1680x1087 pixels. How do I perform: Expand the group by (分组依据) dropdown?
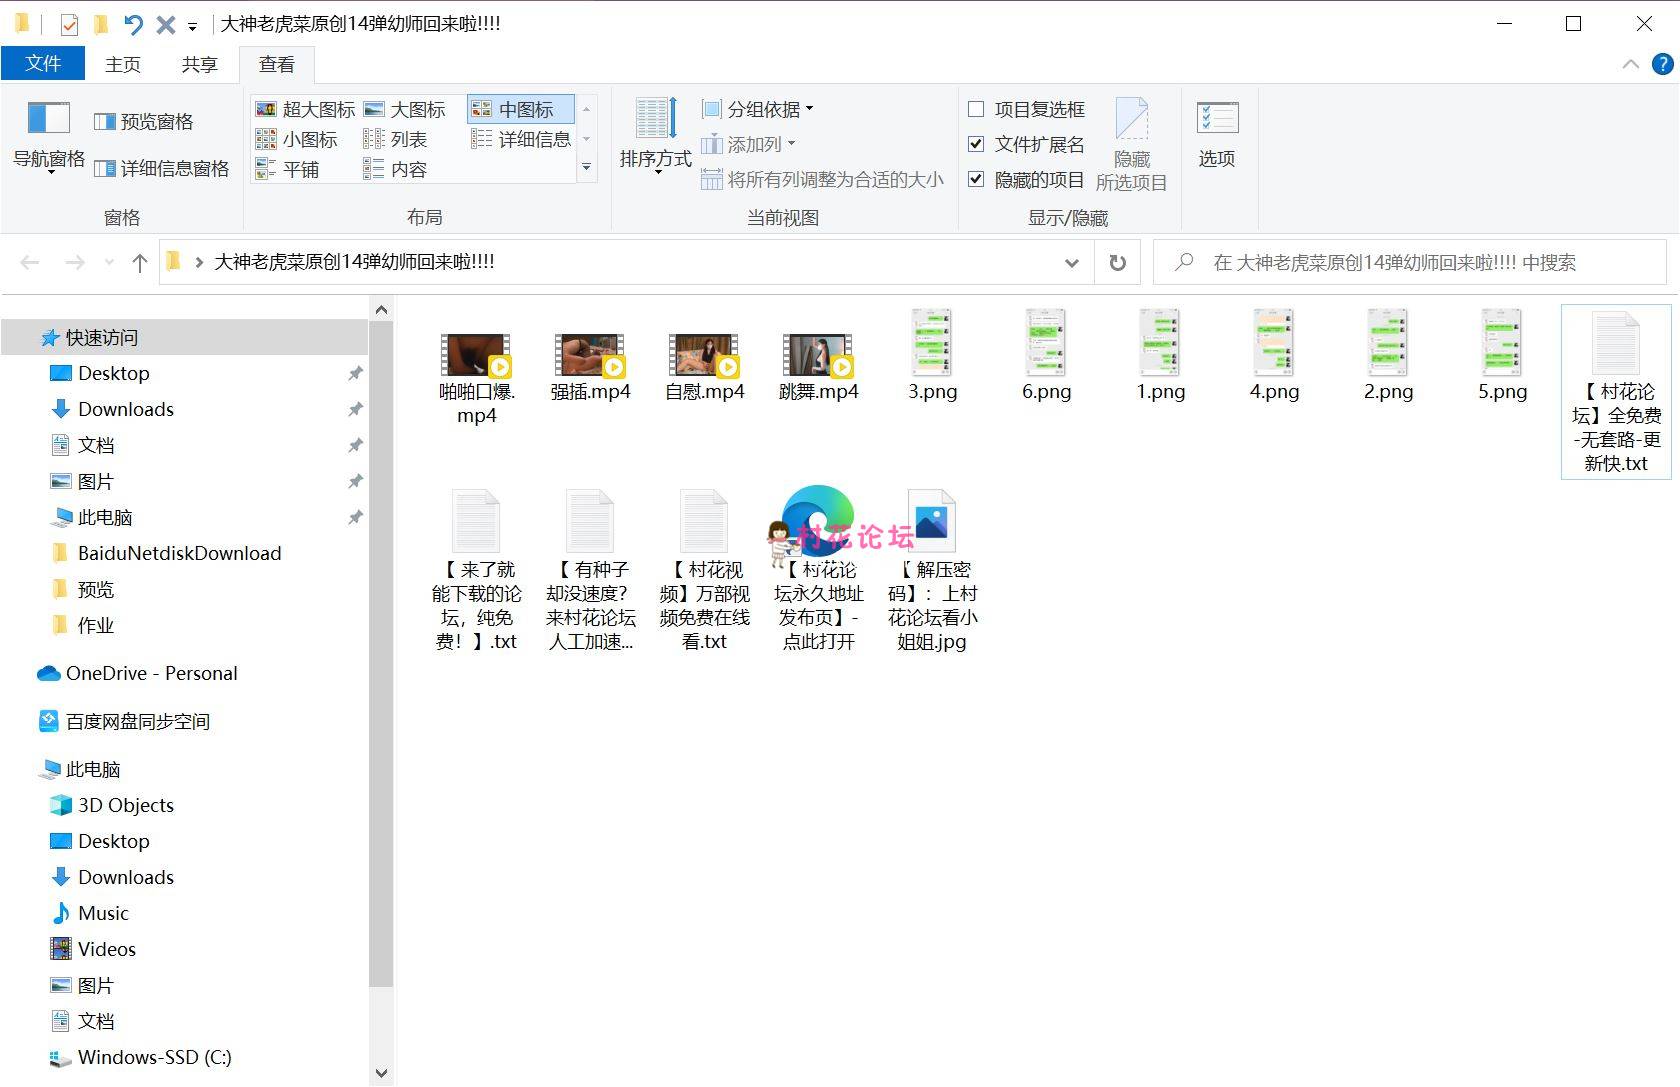(758, 110)
